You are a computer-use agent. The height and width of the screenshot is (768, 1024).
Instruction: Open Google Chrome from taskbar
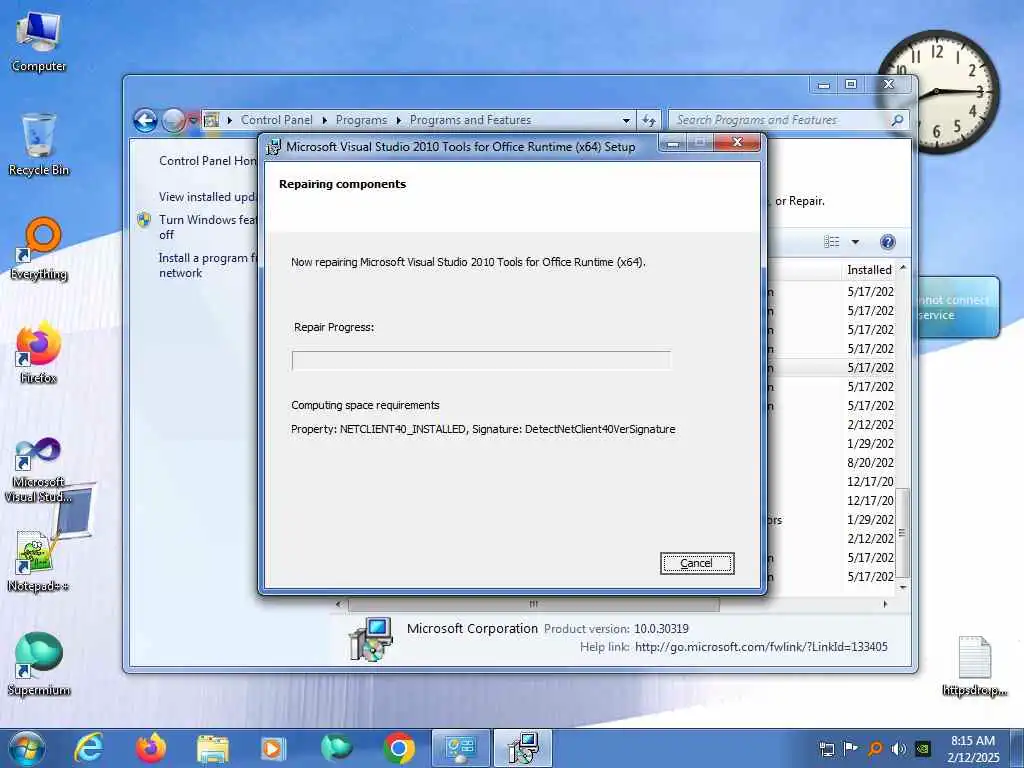click(x=398, y=748)
